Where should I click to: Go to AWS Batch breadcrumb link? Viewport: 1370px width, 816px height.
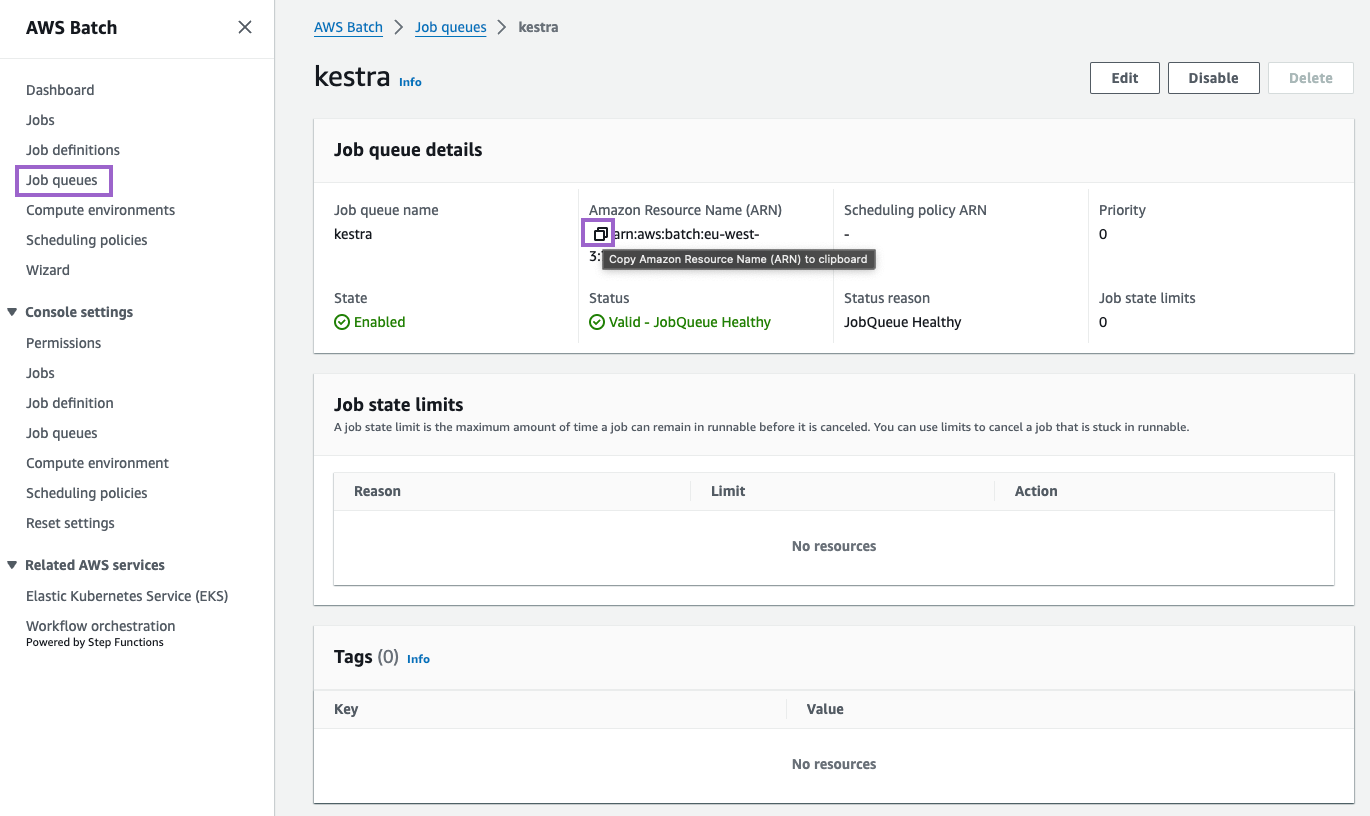[x=348, y=27]
